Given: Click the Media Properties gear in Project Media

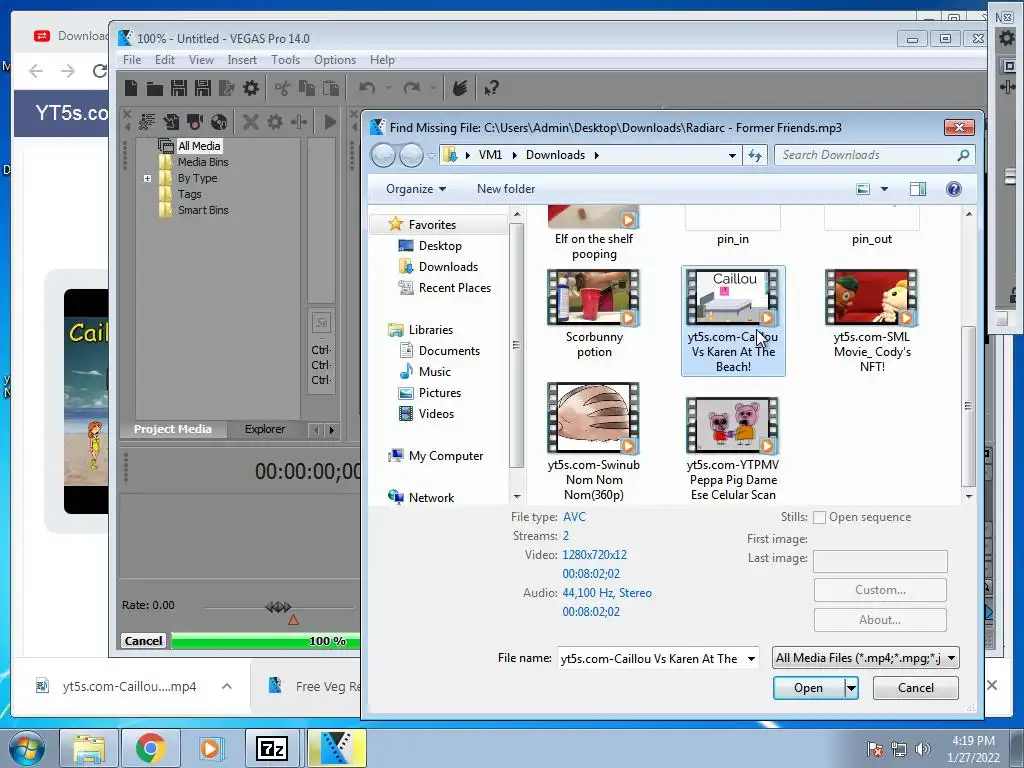Looking at the screenshot, I should pos(275,121).
